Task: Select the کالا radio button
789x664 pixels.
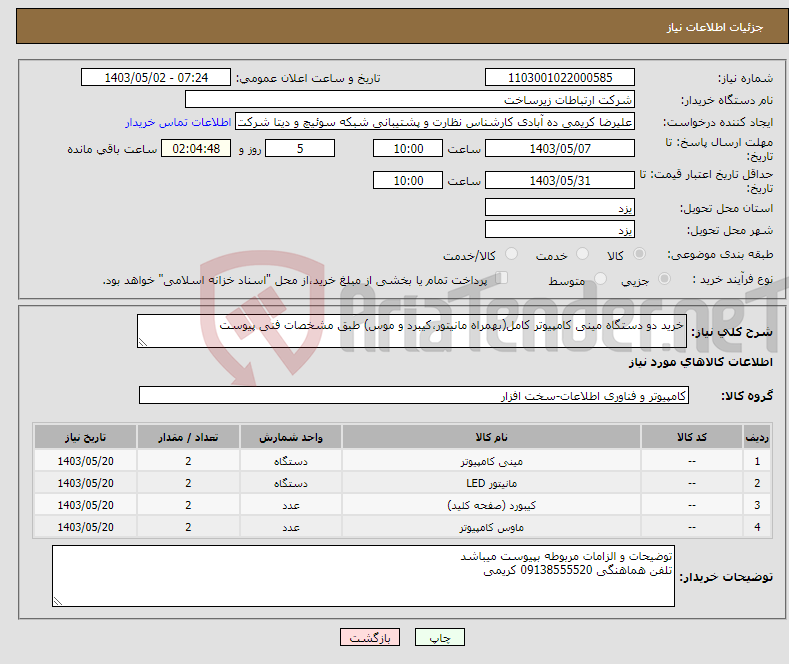Action: click(639, 254)
